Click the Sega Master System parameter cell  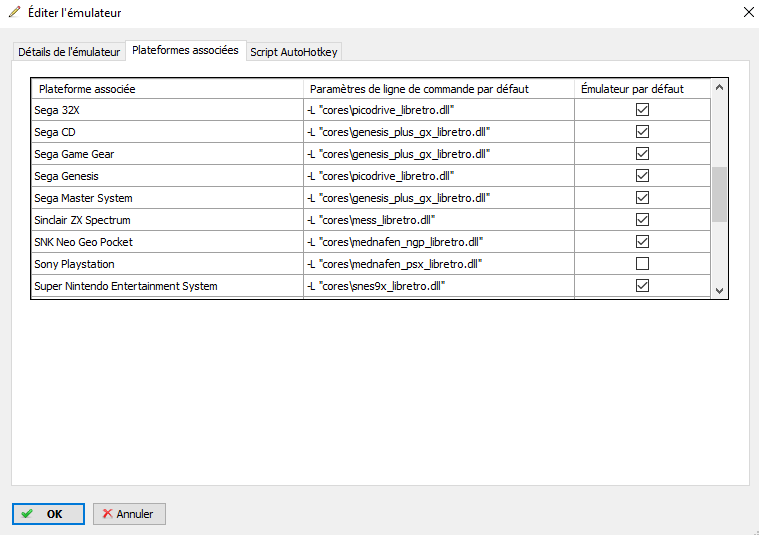pos(439,198)
